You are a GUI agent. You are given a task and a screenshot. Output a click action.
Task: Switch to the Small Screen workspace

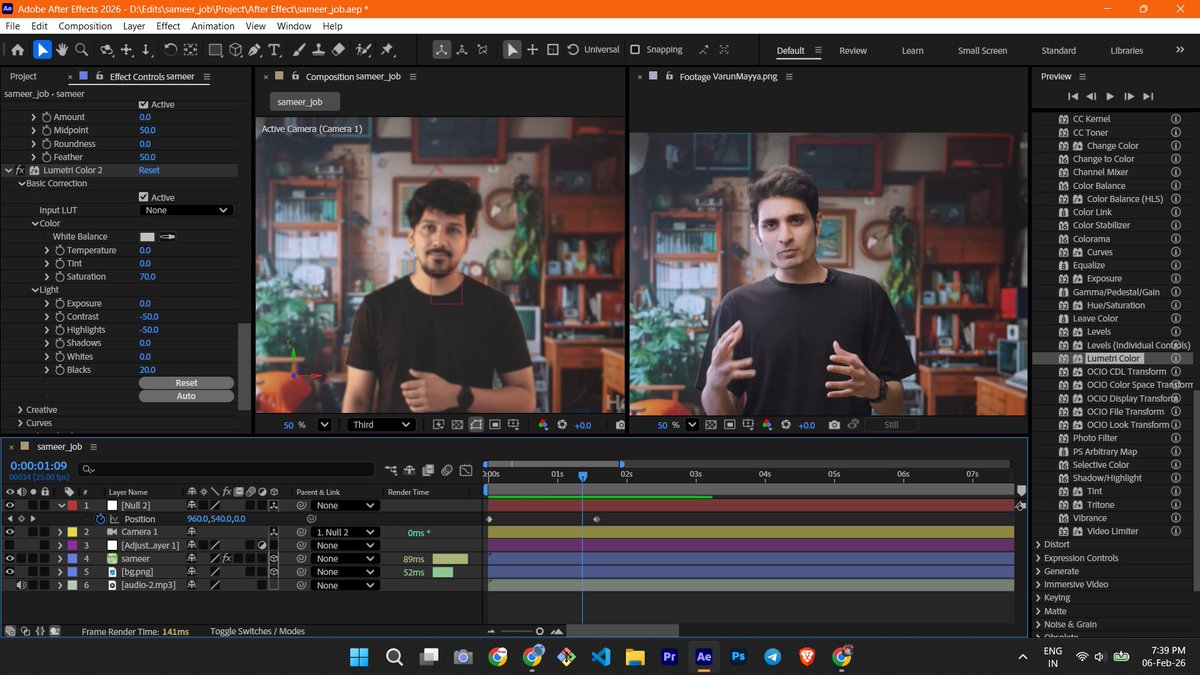pyautogui.click(x=982, y=50)
